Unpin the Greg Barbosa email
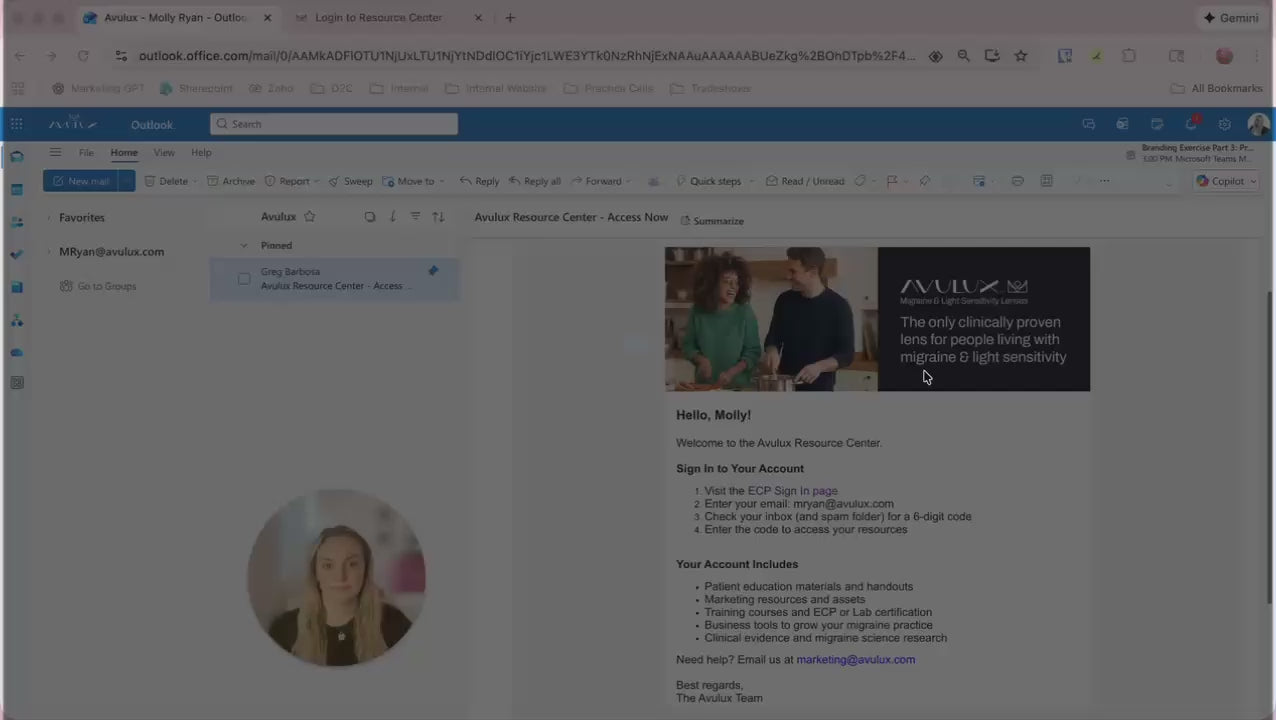The width and height of the screenshot is (1276, 720). (x=433, y=271)
